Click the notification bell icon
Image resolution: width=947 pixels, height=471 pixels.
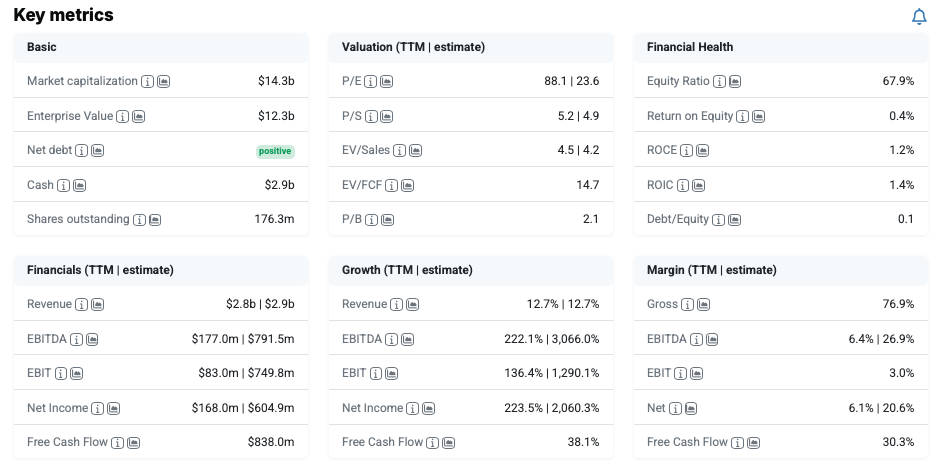(x=919, y=17)
